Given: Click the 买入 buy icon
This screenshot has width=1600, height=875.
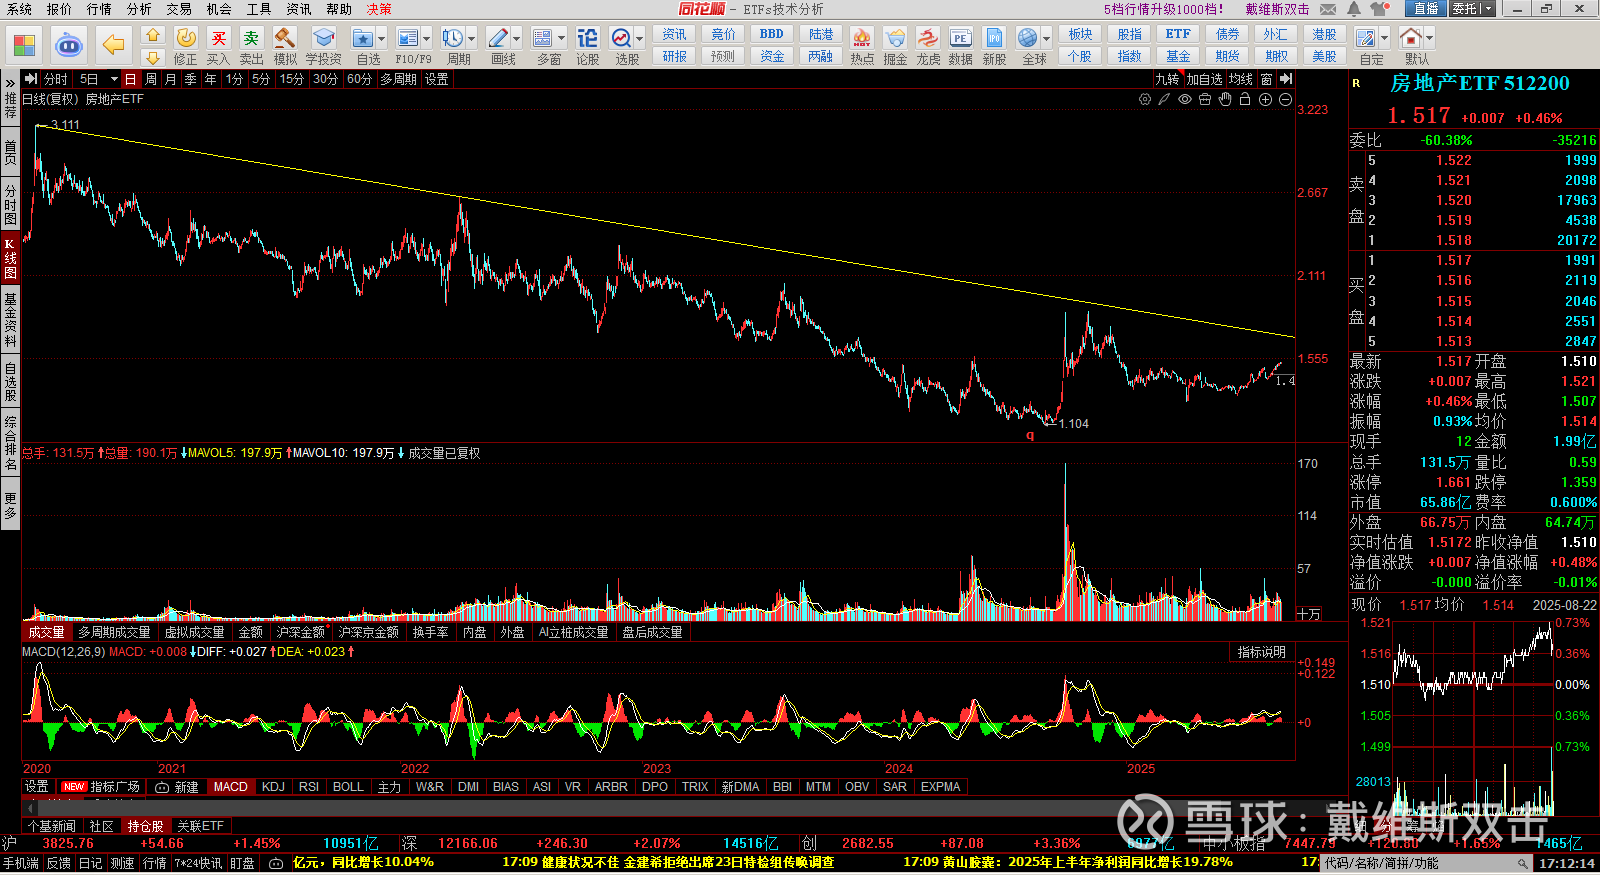Looking at the screenshot, I should click(x=218, y=38).
